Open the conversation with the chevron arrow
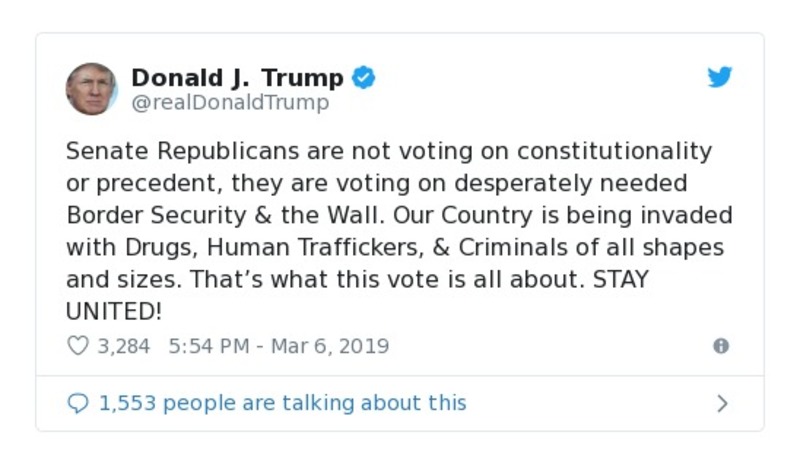The height and width of the screenshot is (467, 800). [722, 403]
